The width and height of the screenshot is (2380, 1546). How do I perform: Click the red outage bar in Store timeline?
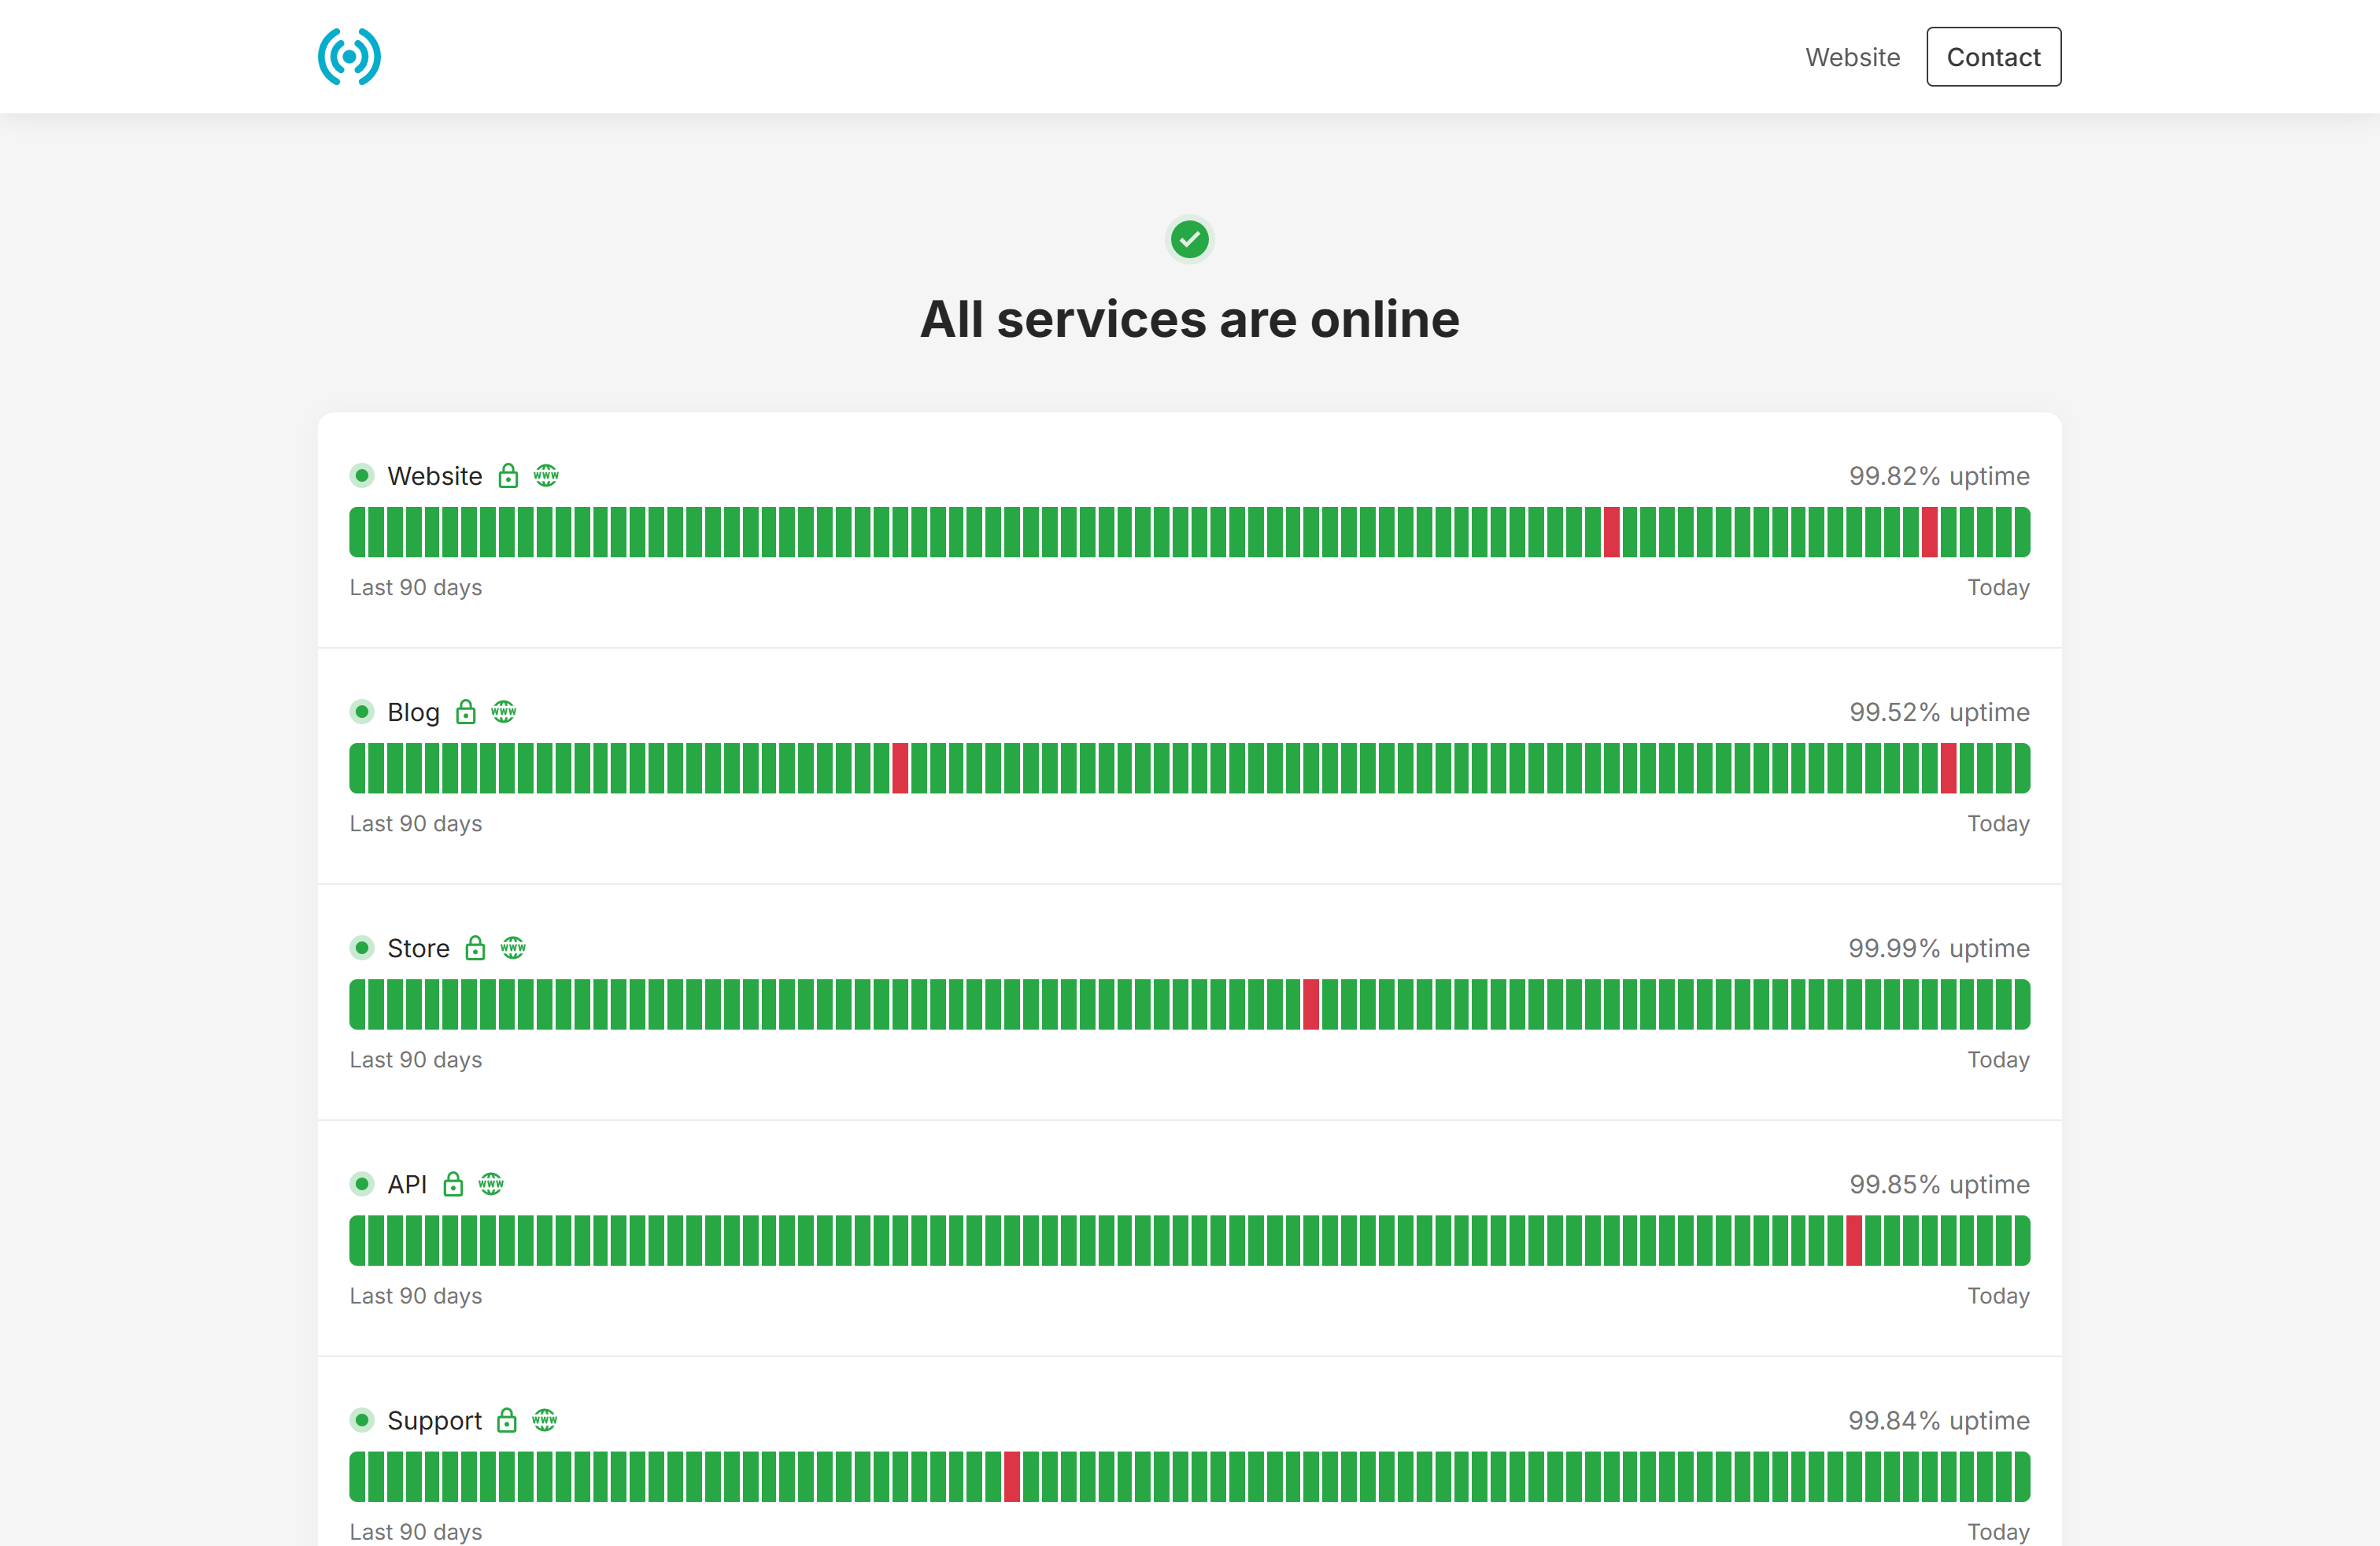coord(1311,1004)
